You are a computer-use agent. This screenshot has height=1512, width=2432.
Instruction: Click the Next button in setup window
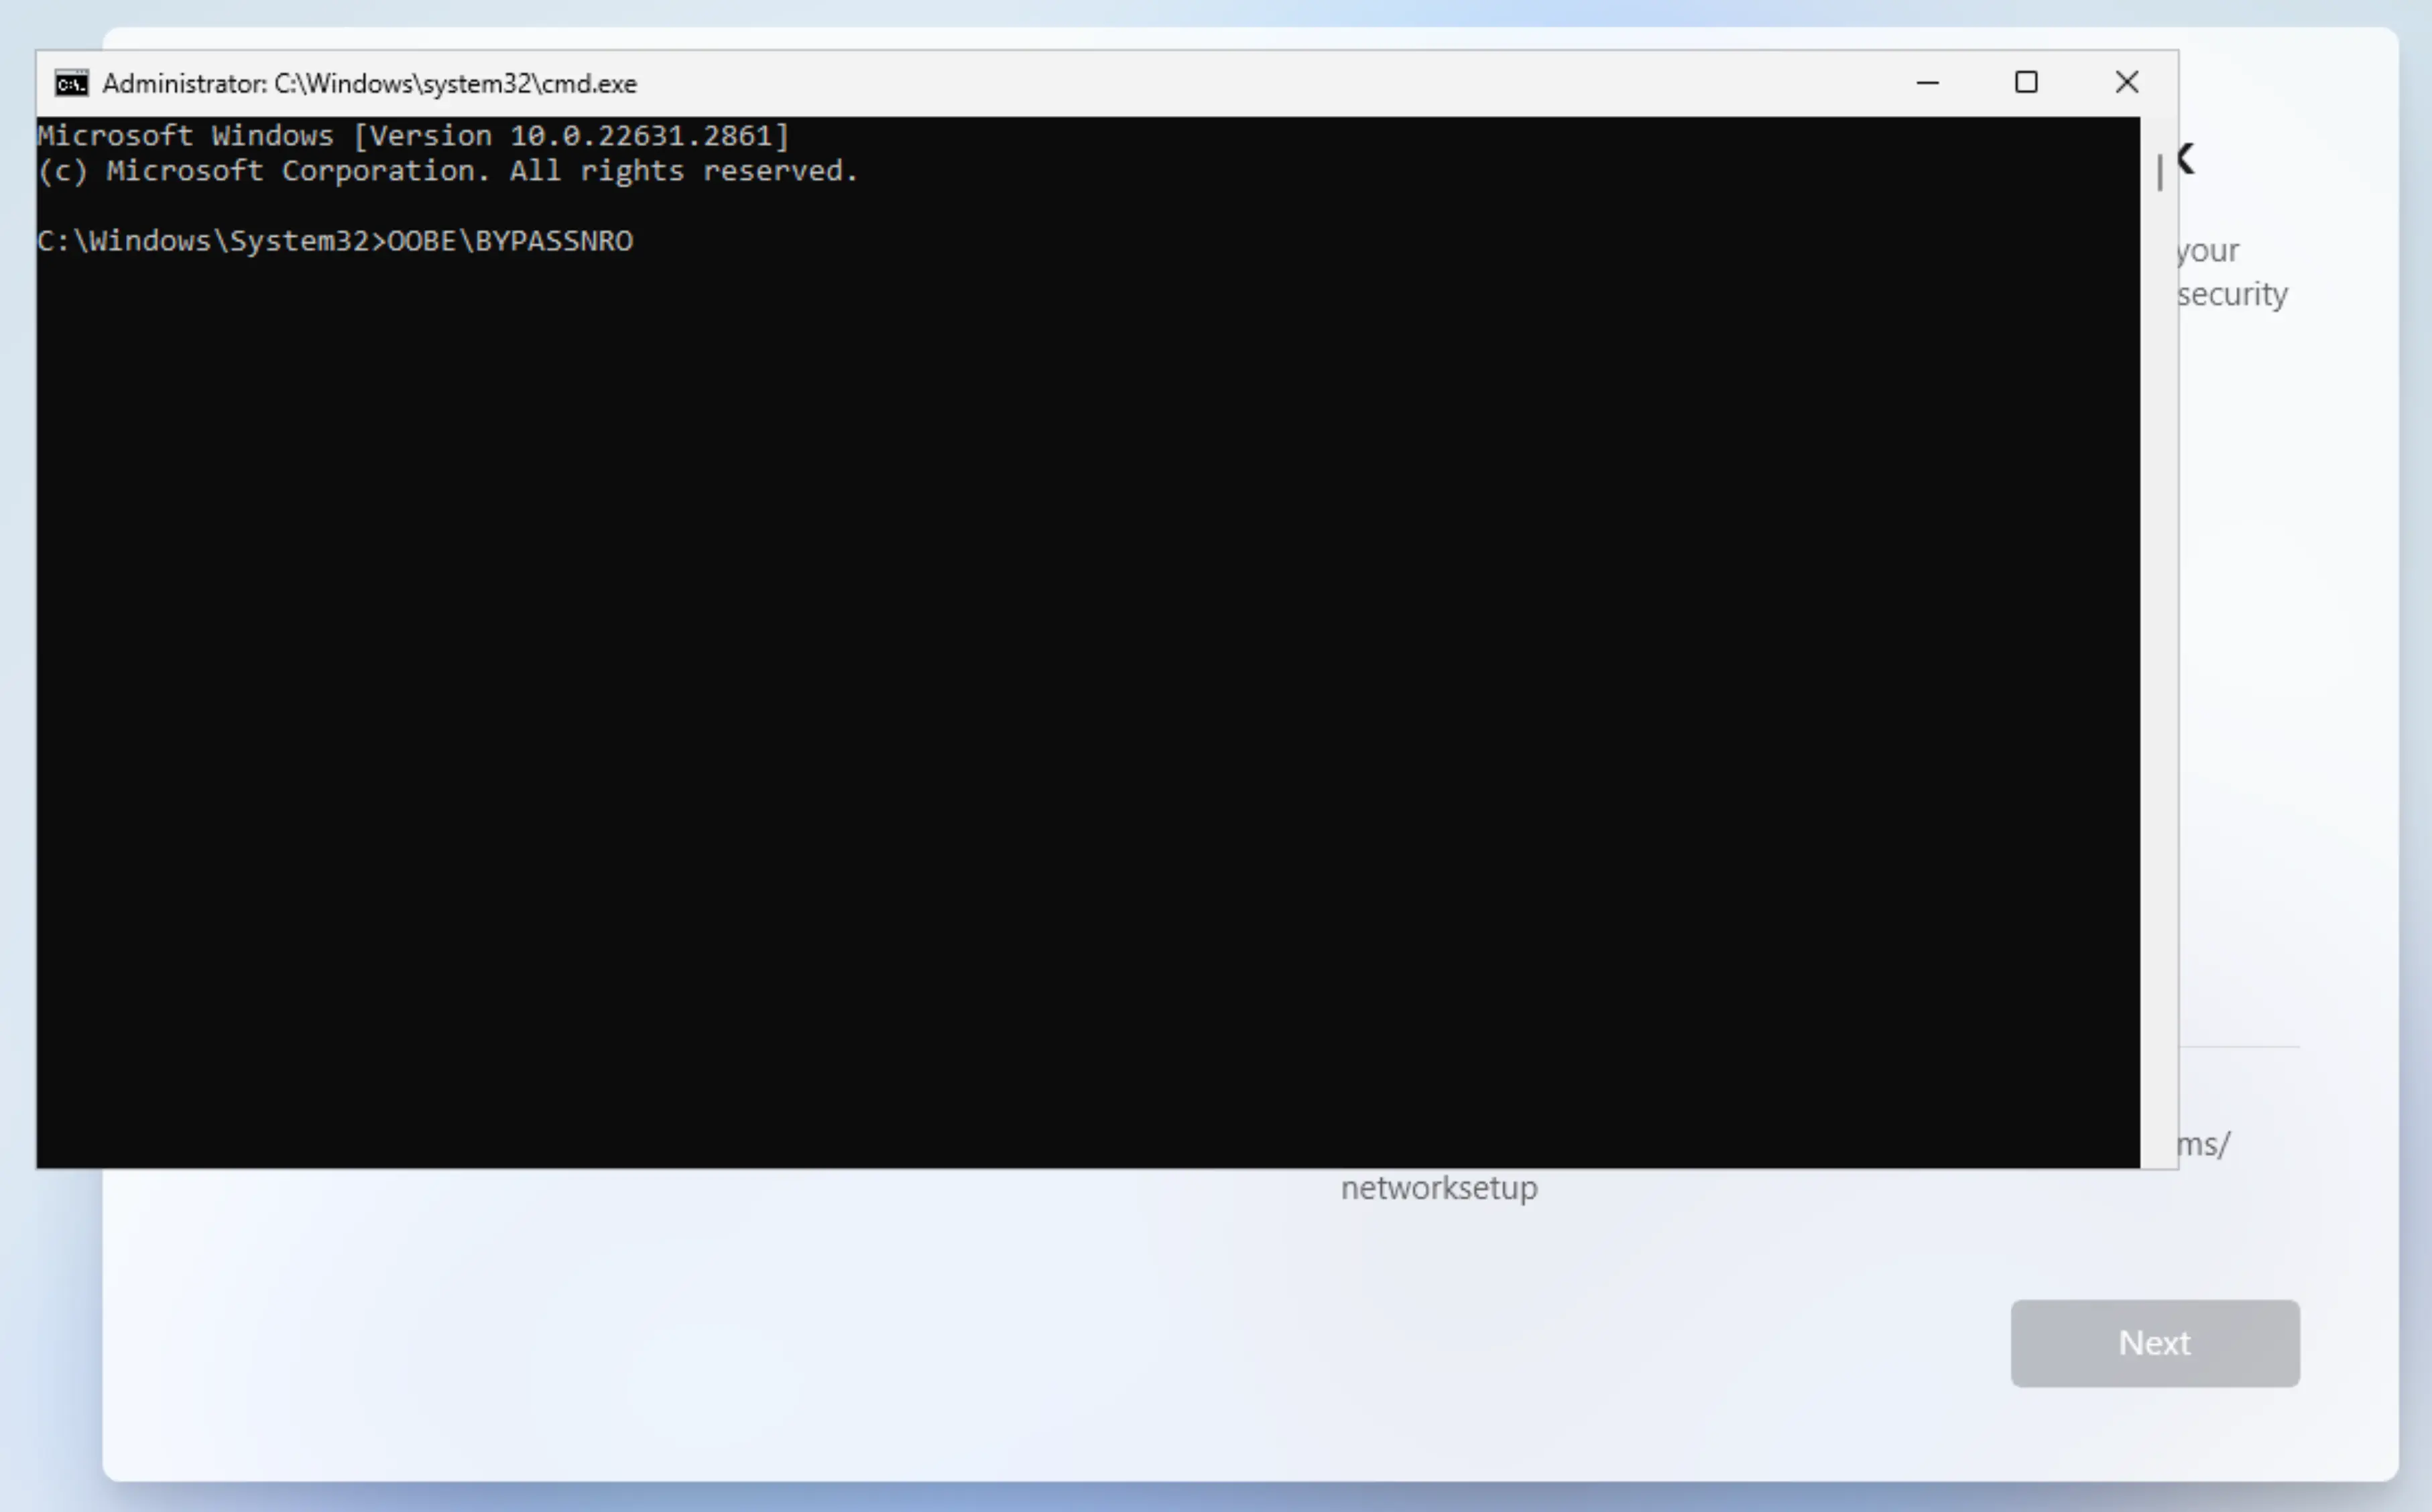(2155, 1343)
